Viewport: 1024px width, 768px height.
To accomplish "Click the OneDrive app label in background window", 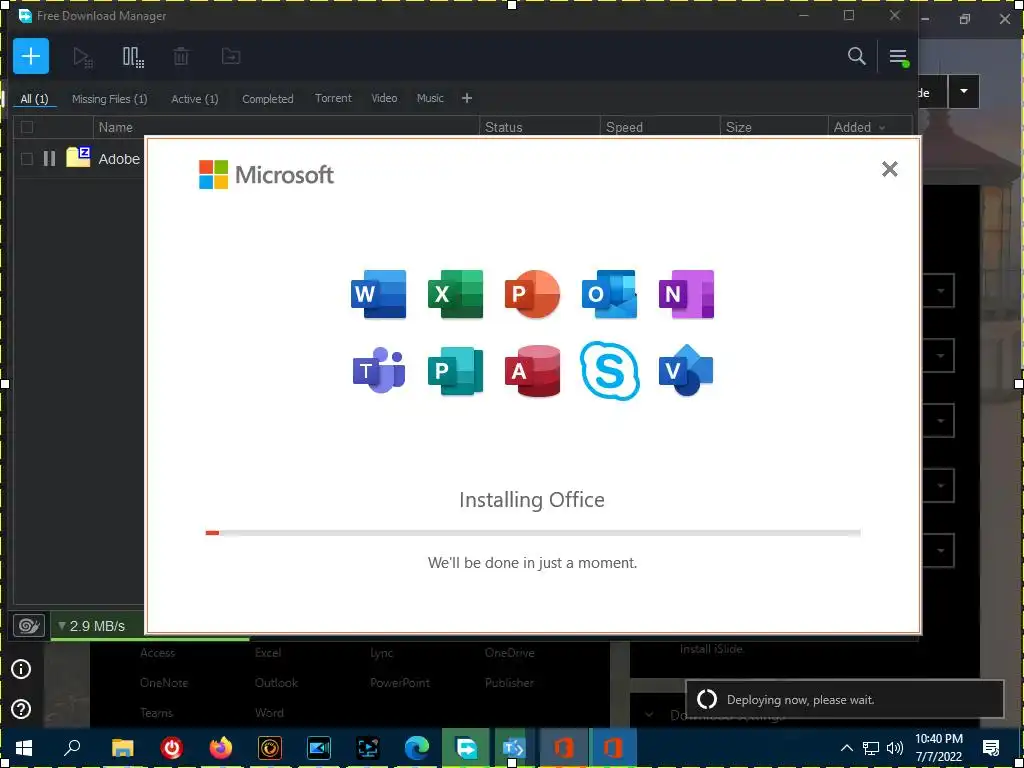I will pos(509,652).
